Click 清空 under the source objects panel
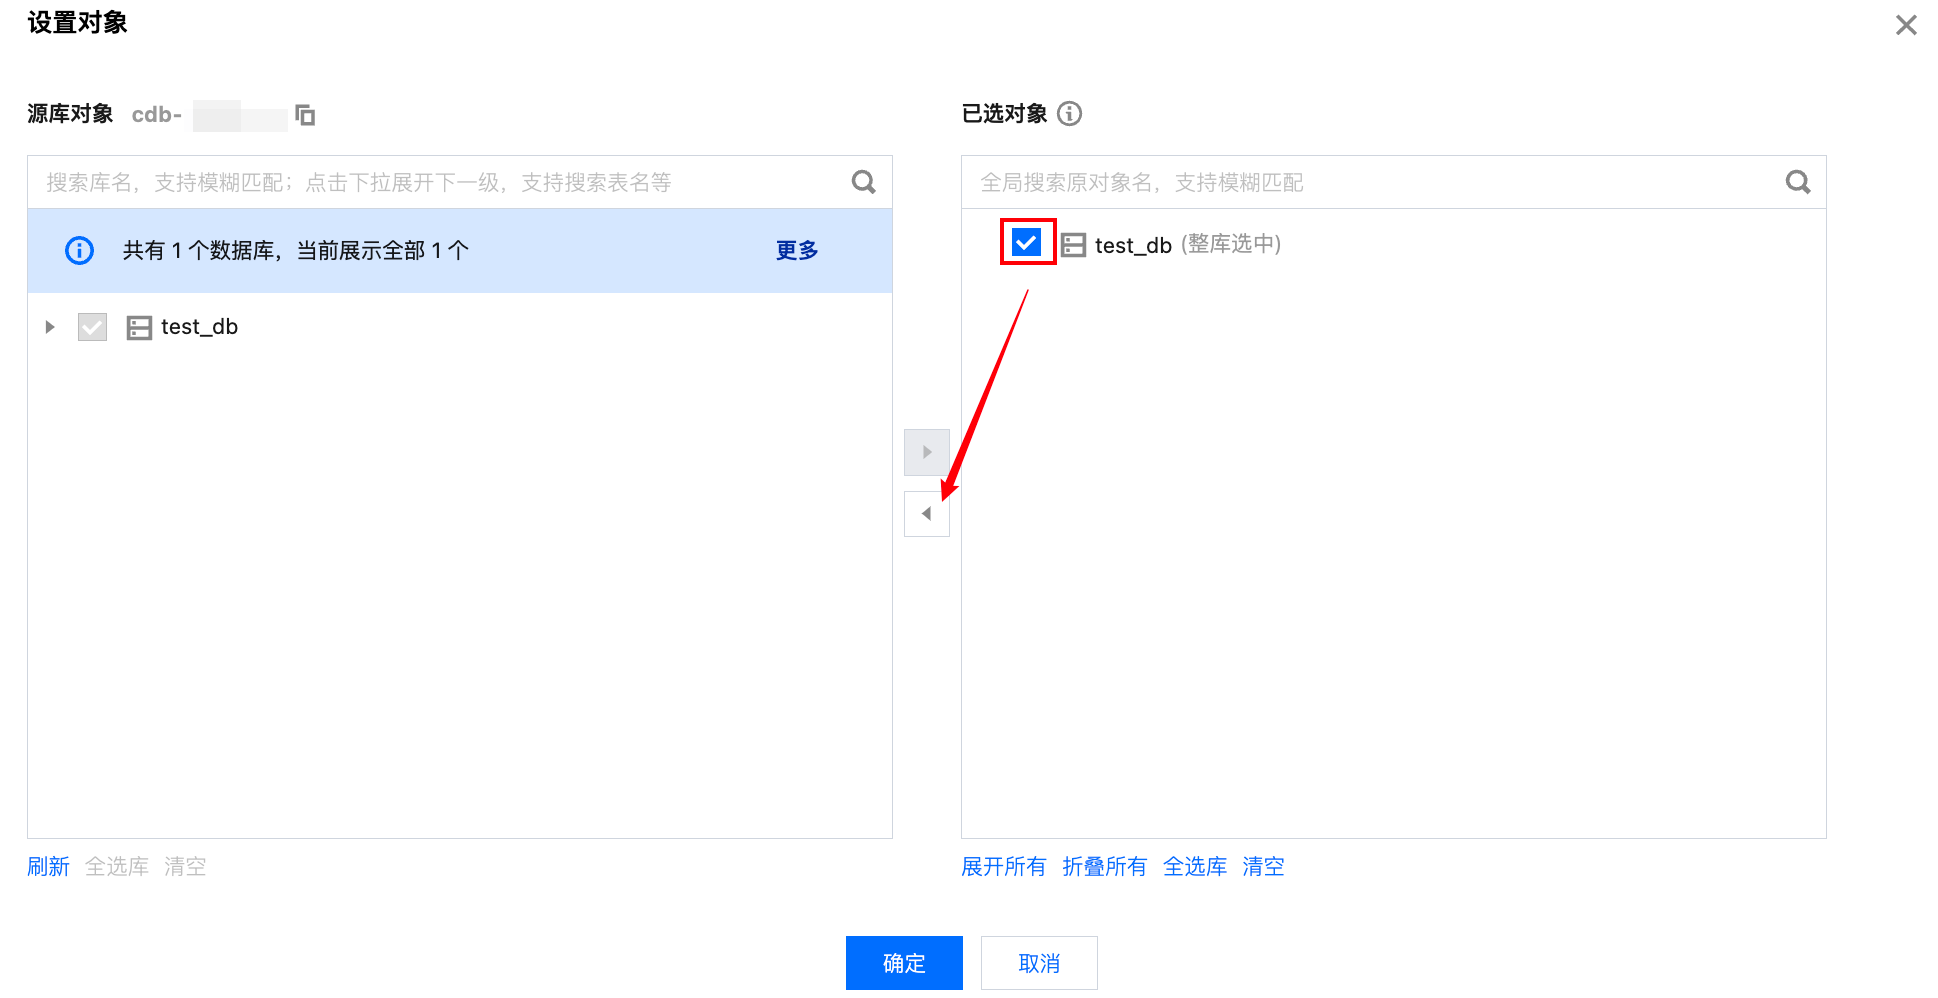 click(185, 866)
